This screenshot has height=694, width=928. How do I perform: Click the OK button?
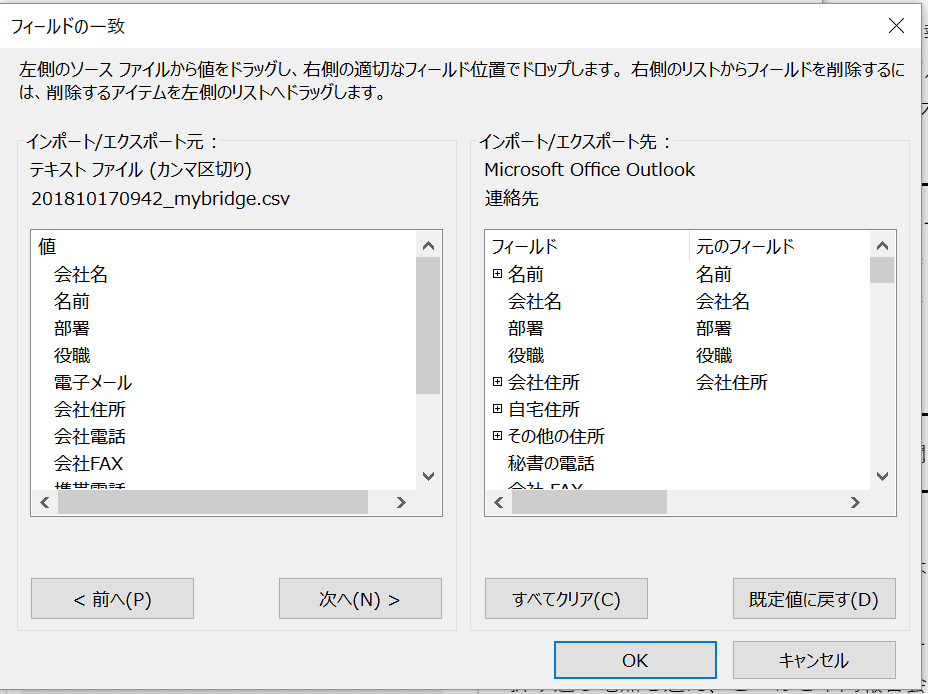tap(635, 660)
